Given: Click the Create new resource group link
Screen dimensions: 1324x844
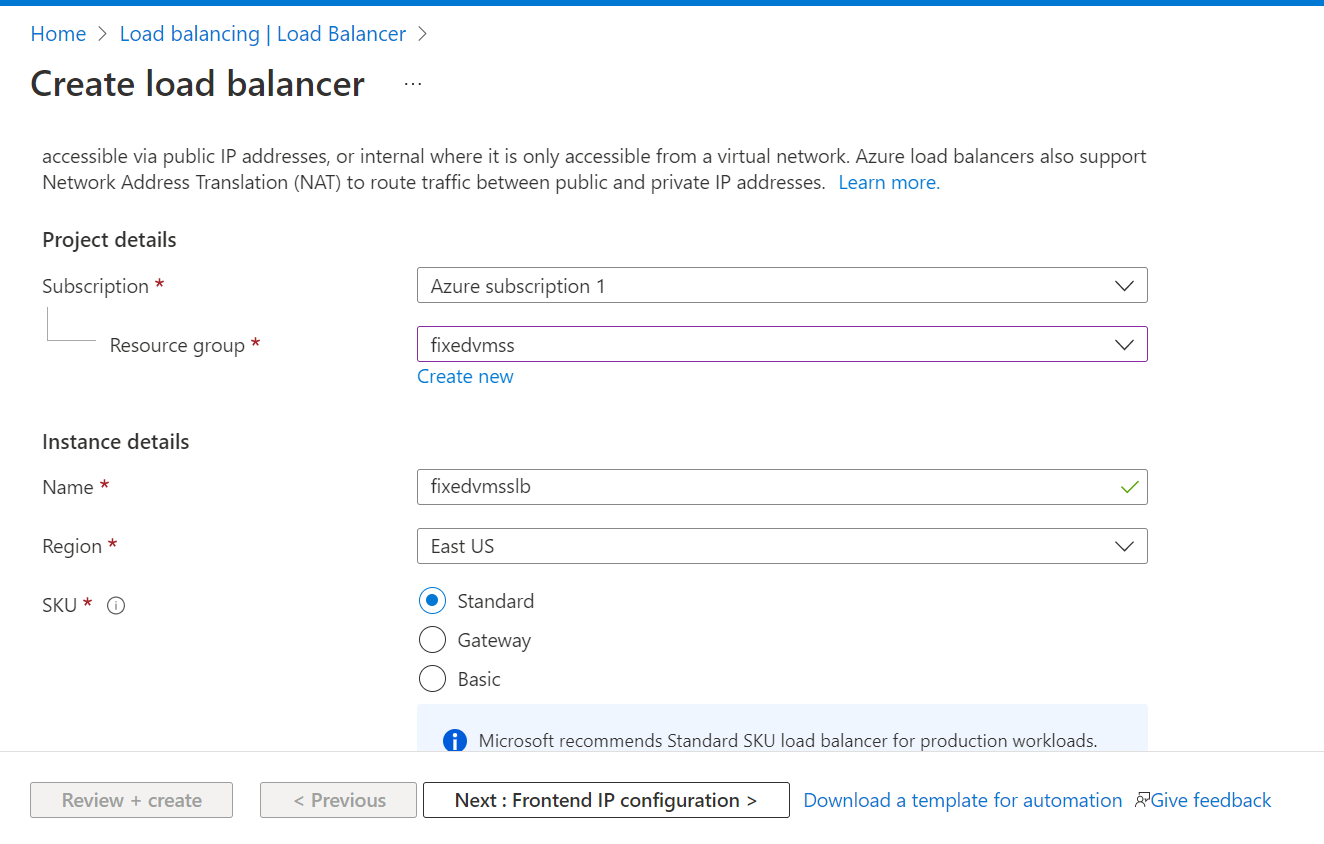Looking at the screenshot, I should pyautogui.click(x=465, y=377).
